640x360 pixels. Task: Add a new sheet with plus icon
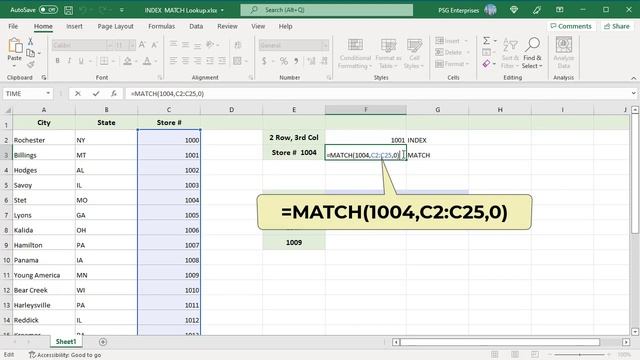[x=103, y=342]
